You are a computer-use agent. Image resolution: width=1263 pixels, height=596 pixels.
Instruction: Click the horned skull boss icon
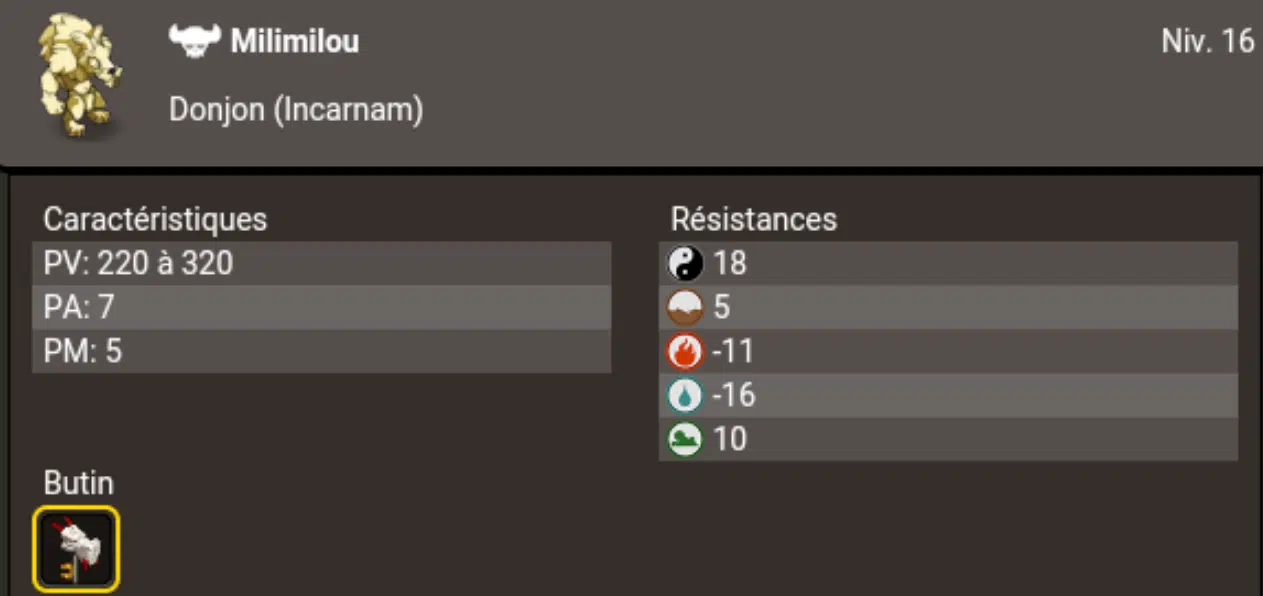coord(194,42)
